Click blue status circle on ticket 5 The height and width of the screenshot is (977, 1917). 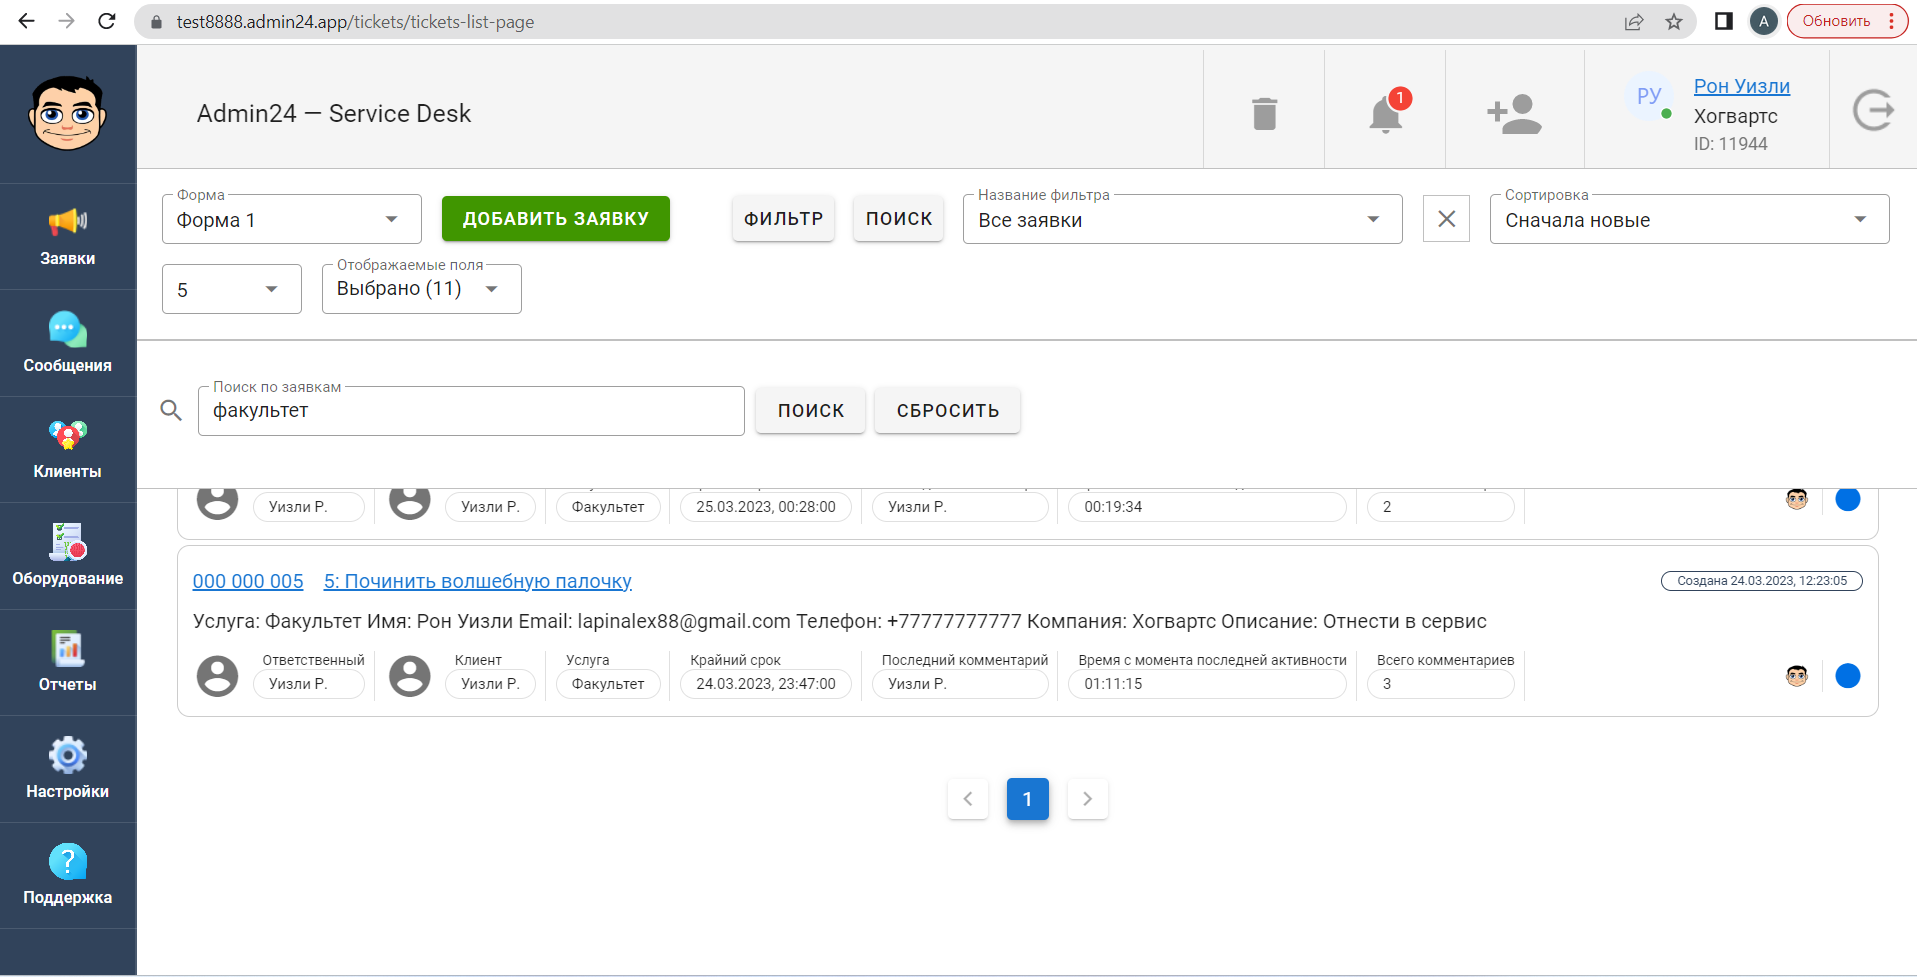[1848, 676]
